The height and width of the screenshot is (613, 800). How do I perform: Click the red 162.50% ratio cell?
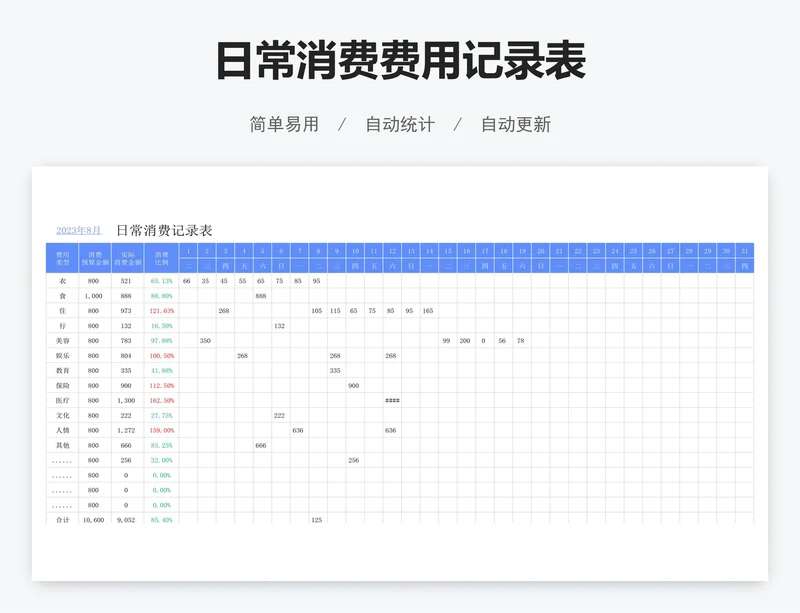click(162, 400)
